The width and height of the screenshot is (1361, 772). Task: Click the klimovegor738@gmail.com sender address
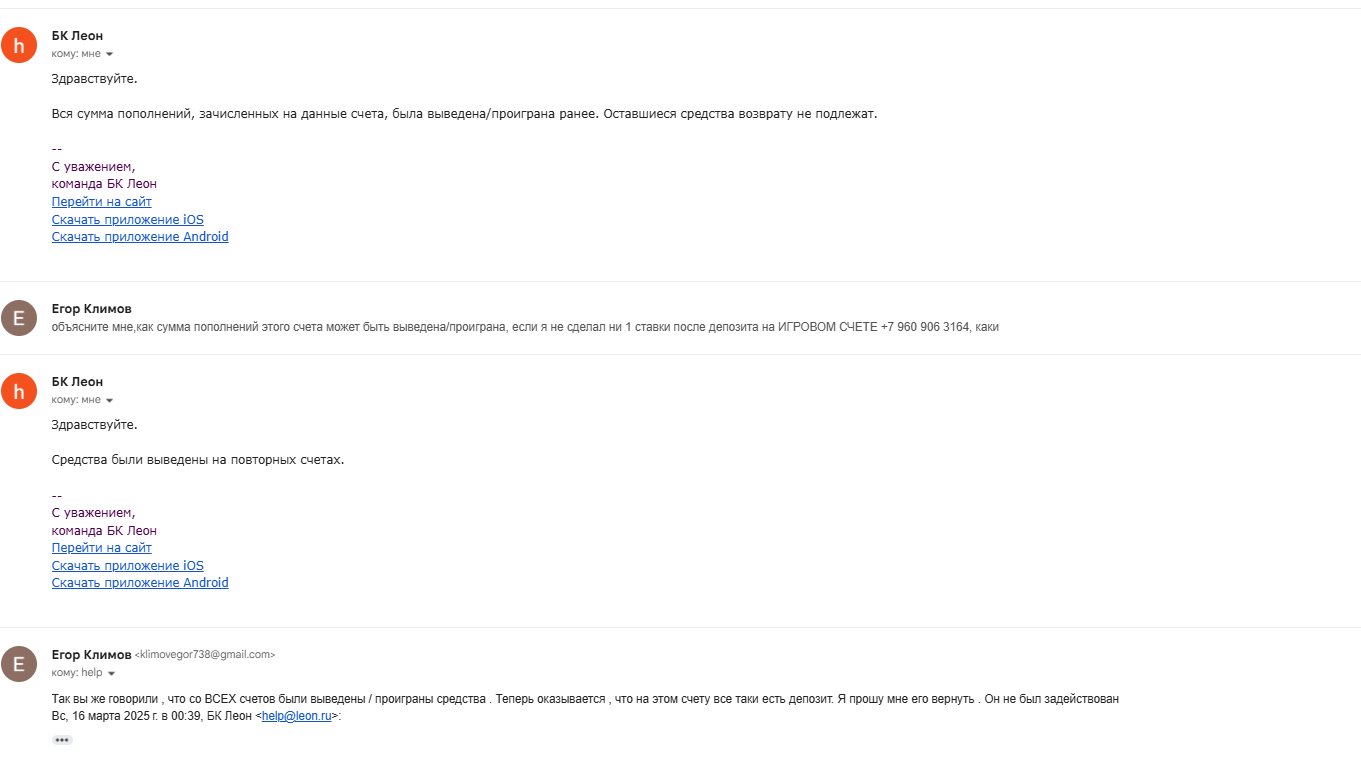pyautogui.click(x=205, y=655)
